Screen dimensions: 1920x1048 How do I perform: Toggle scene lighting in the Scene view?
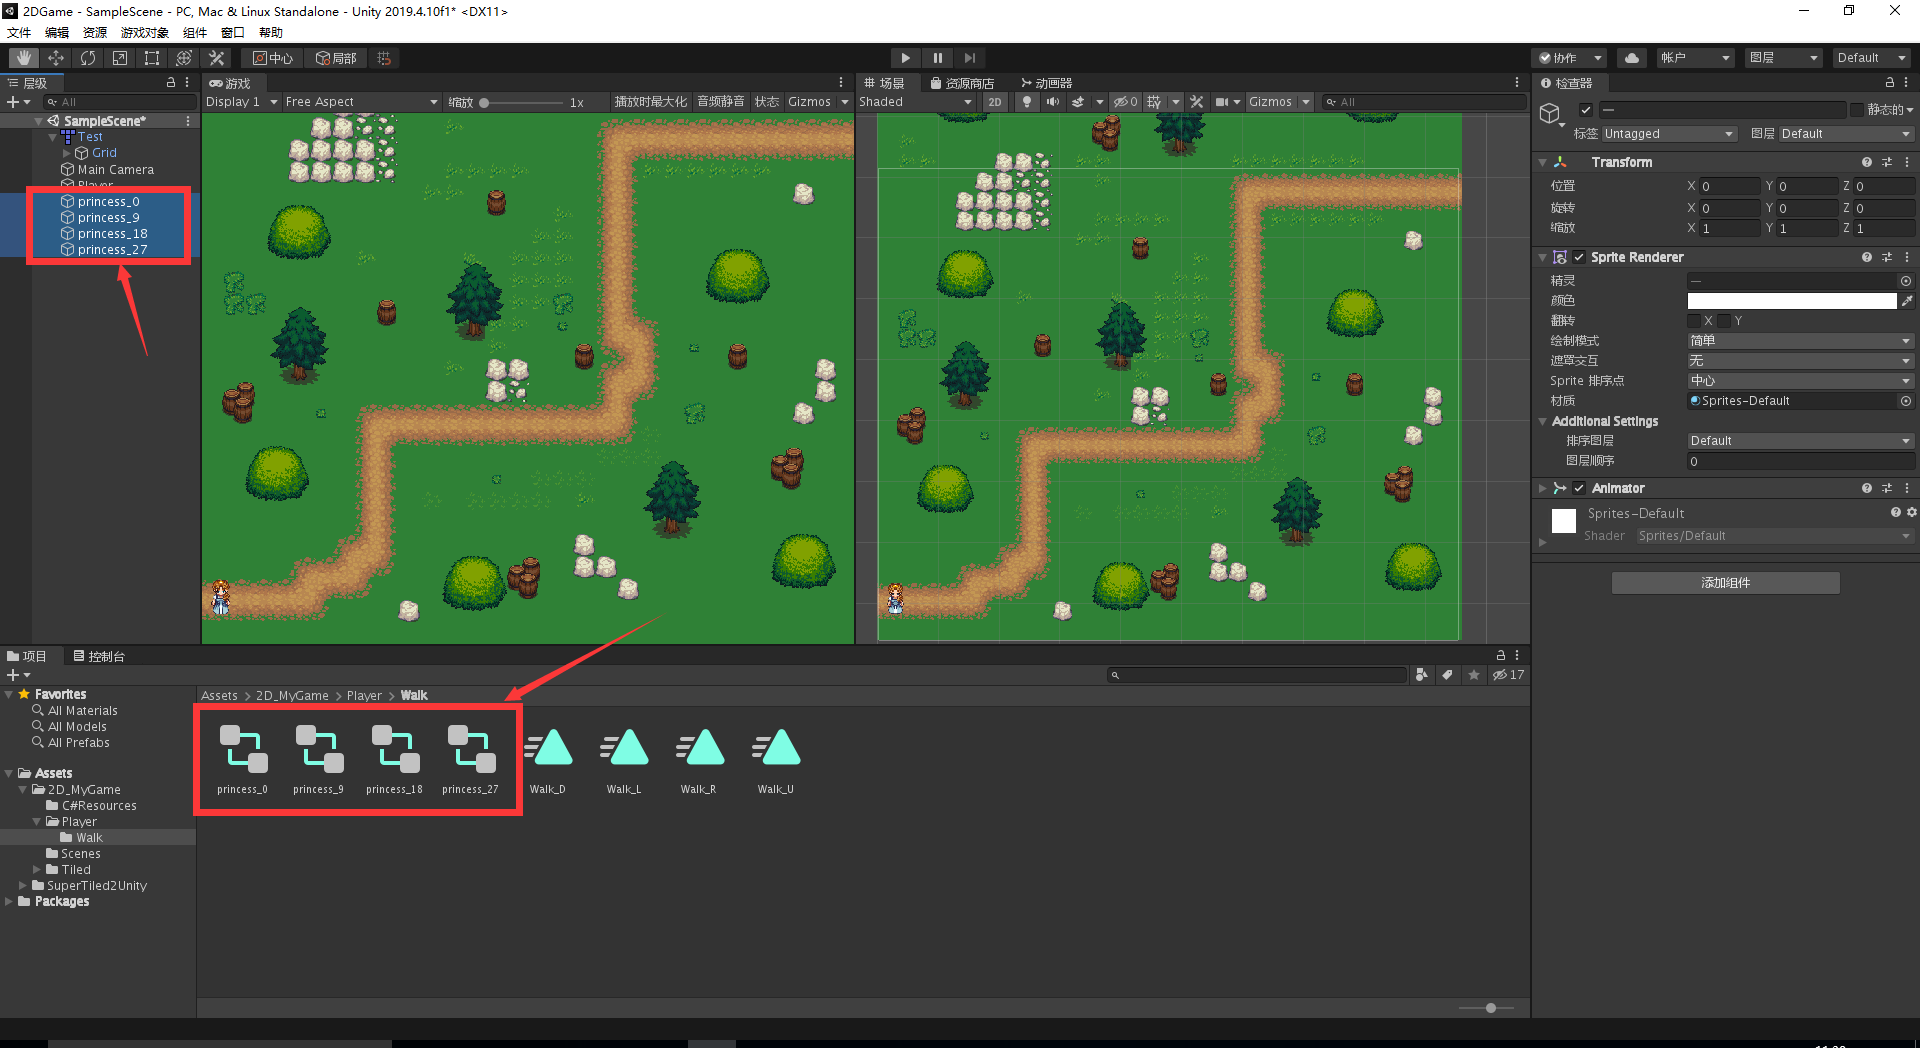point(1026,101)
